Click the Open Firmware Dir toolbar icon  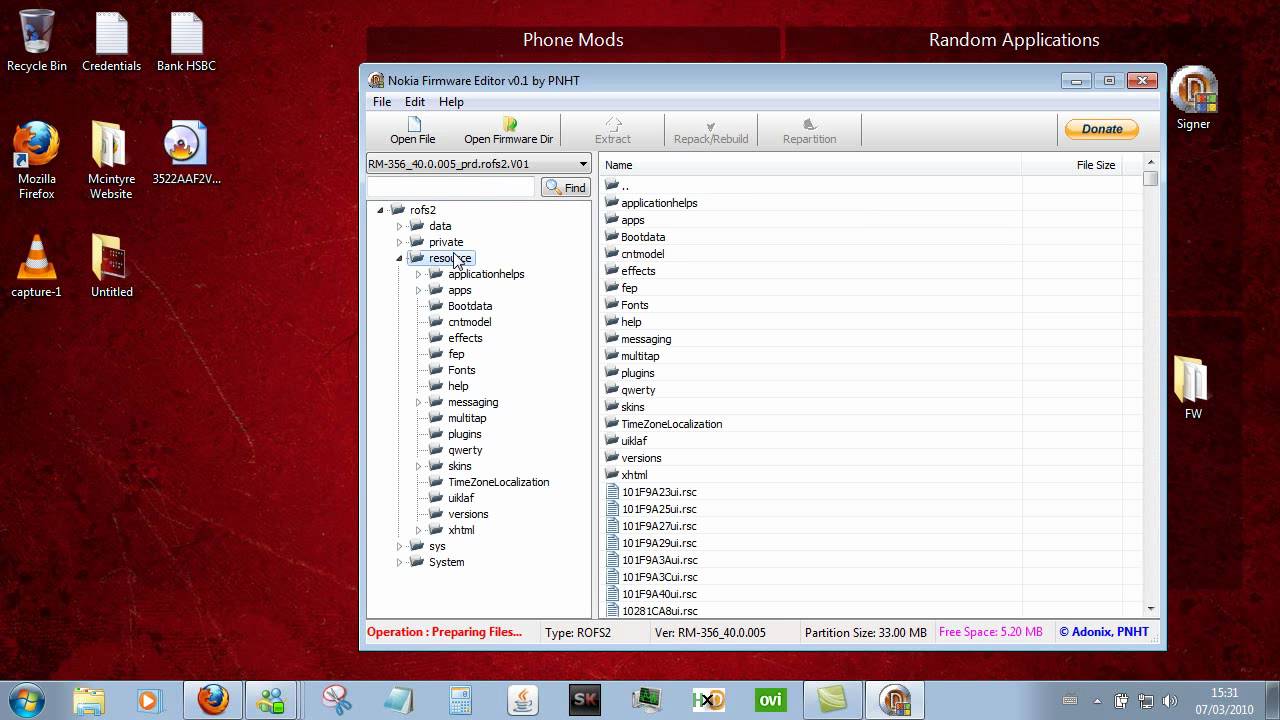coord(509,124)
